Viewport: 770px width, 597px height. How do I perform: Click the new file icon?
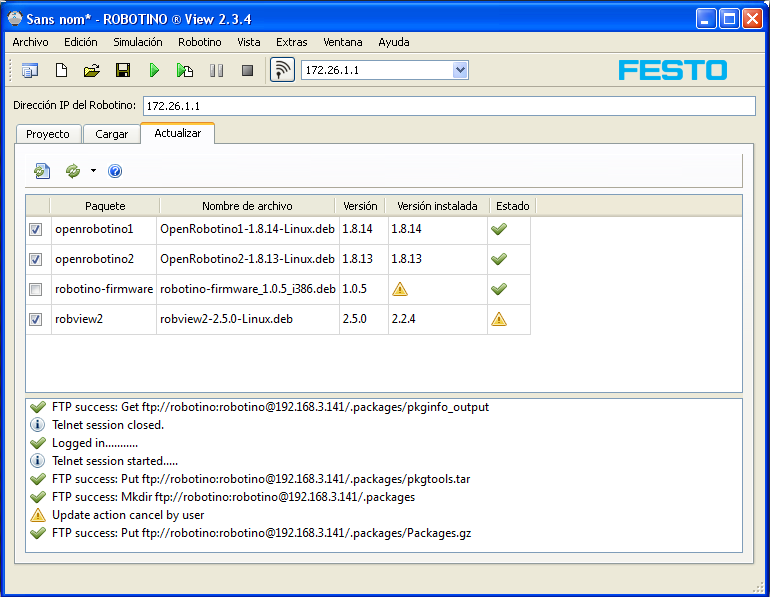(61, 70)
